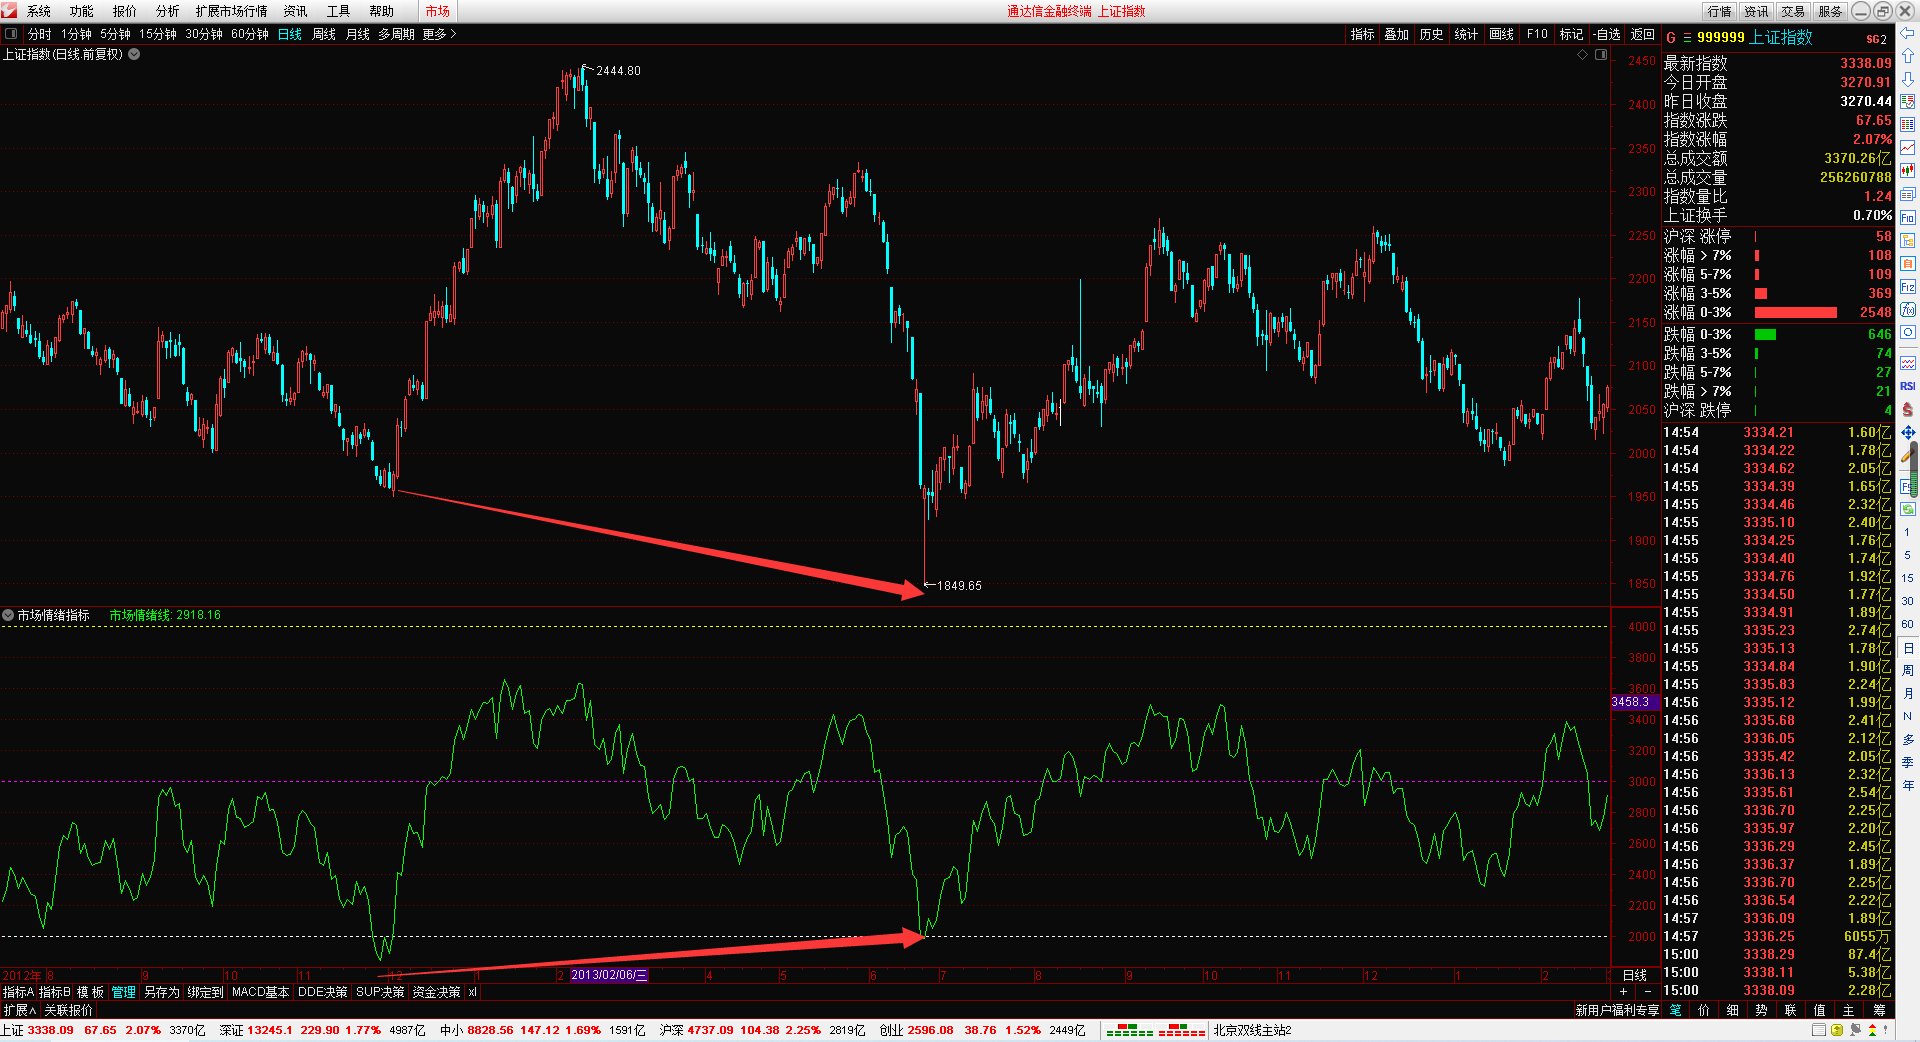The image size is (1920, 1042).
Task: Expand the 扩展∧ panel at bottom left
Action: click(20, 1010)
